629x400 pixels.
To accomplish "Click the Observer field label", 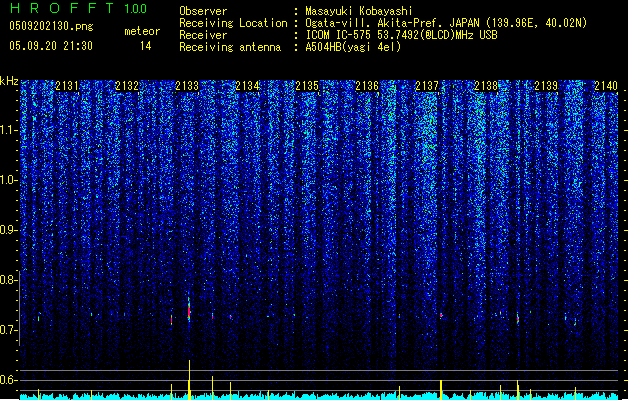I will [x=203, y=11].
